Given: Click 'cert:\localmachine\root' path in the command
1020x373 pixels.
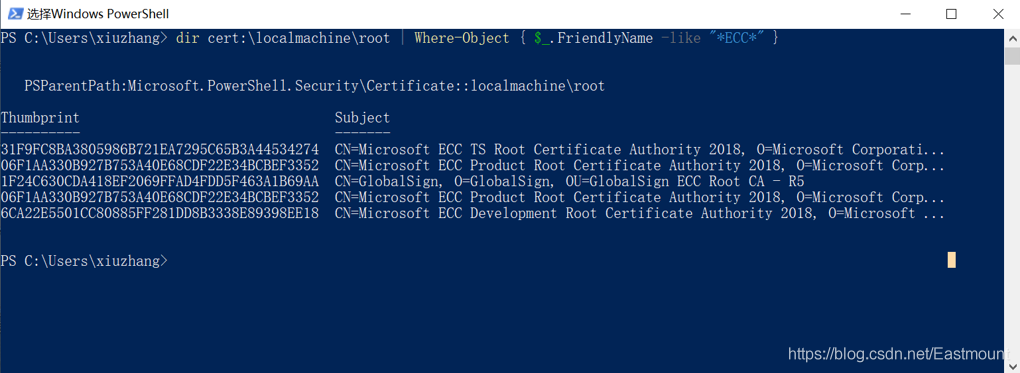Looking at the screenshot, I should (x=299, y=38).
